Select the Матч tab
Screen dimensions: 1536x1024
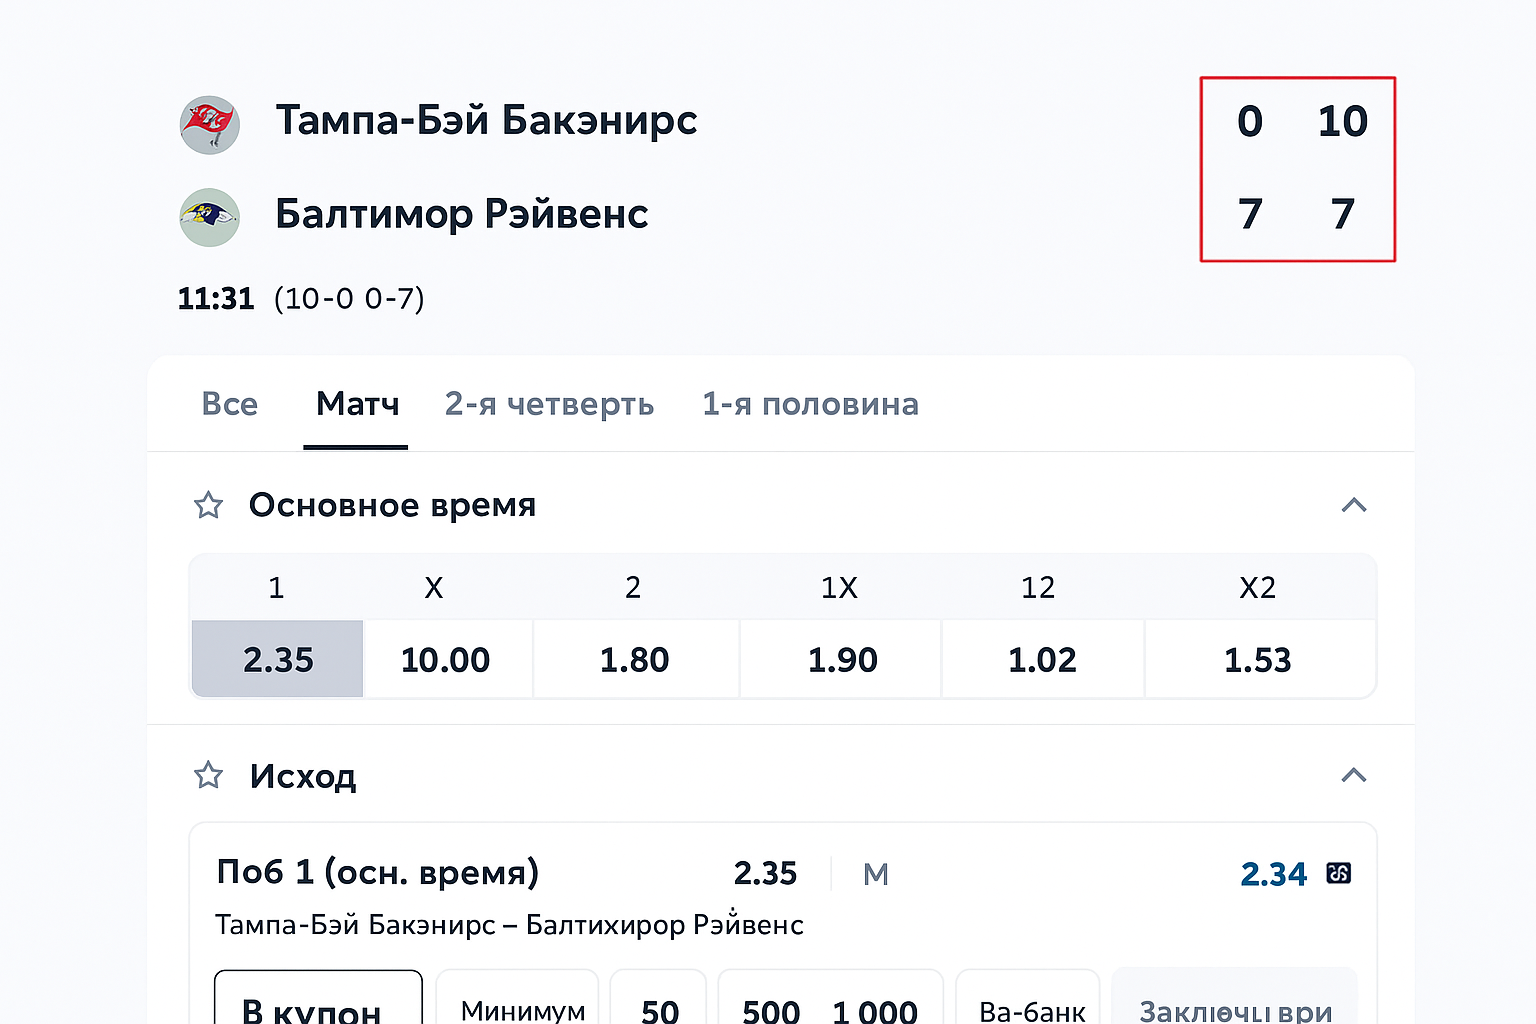(x=357, y=404)
